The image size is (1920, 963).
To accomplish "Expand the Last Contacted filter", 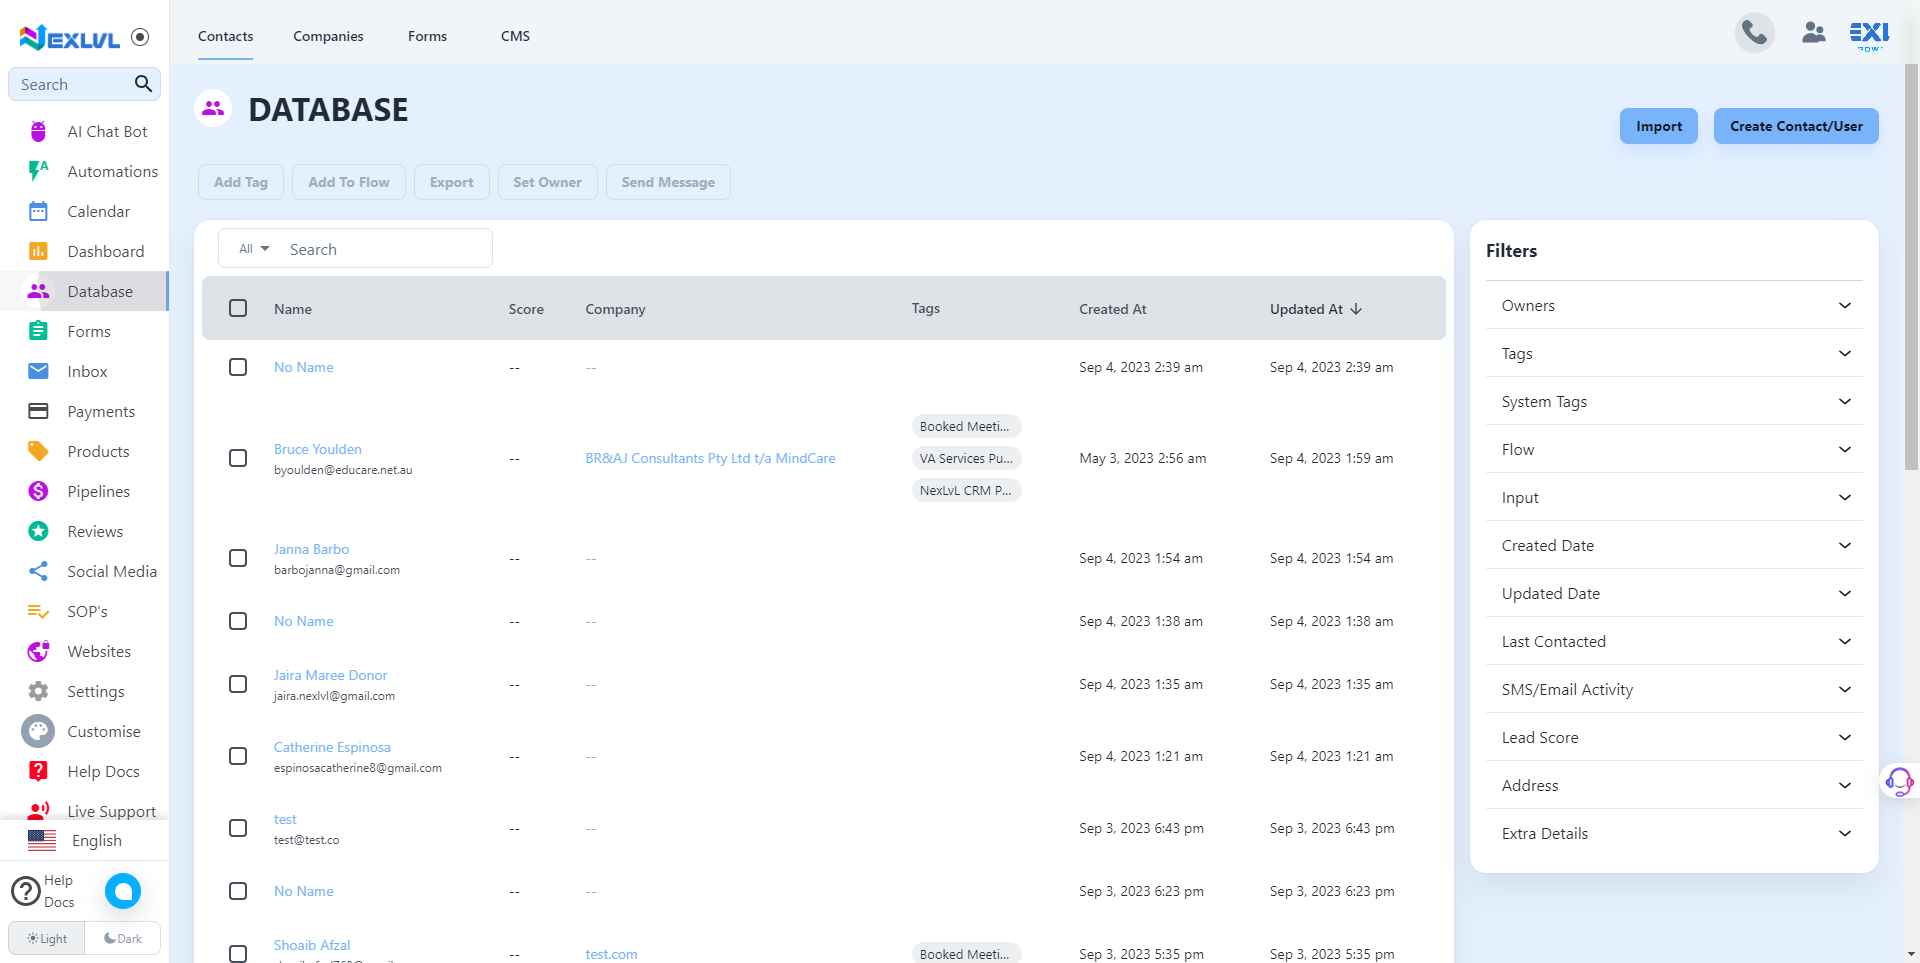I will pyautogui.click(x=1674, y=641).
